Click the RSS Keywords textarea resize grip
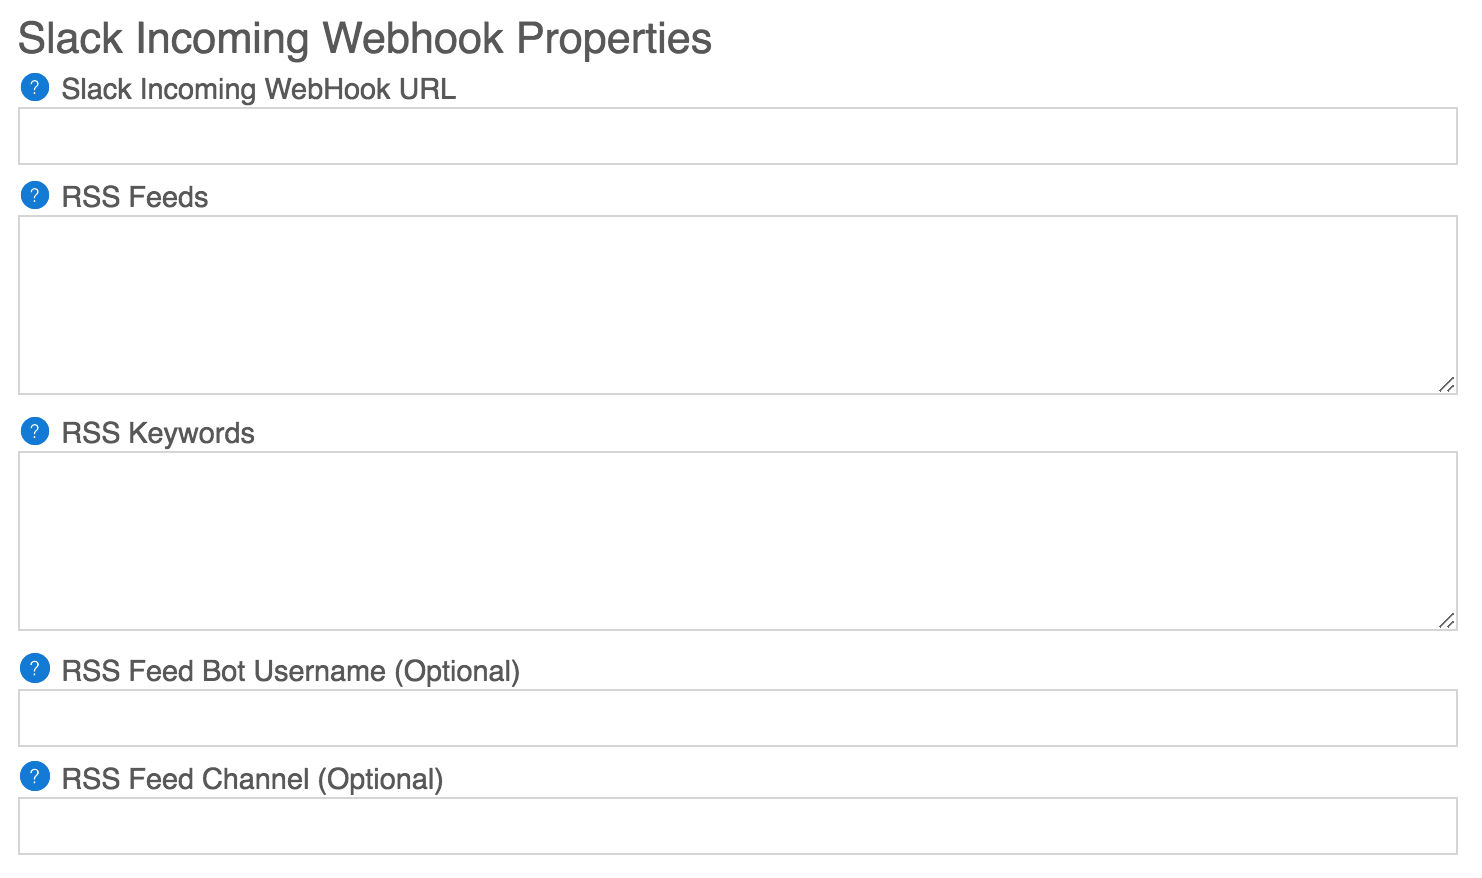 point(1447,620)
